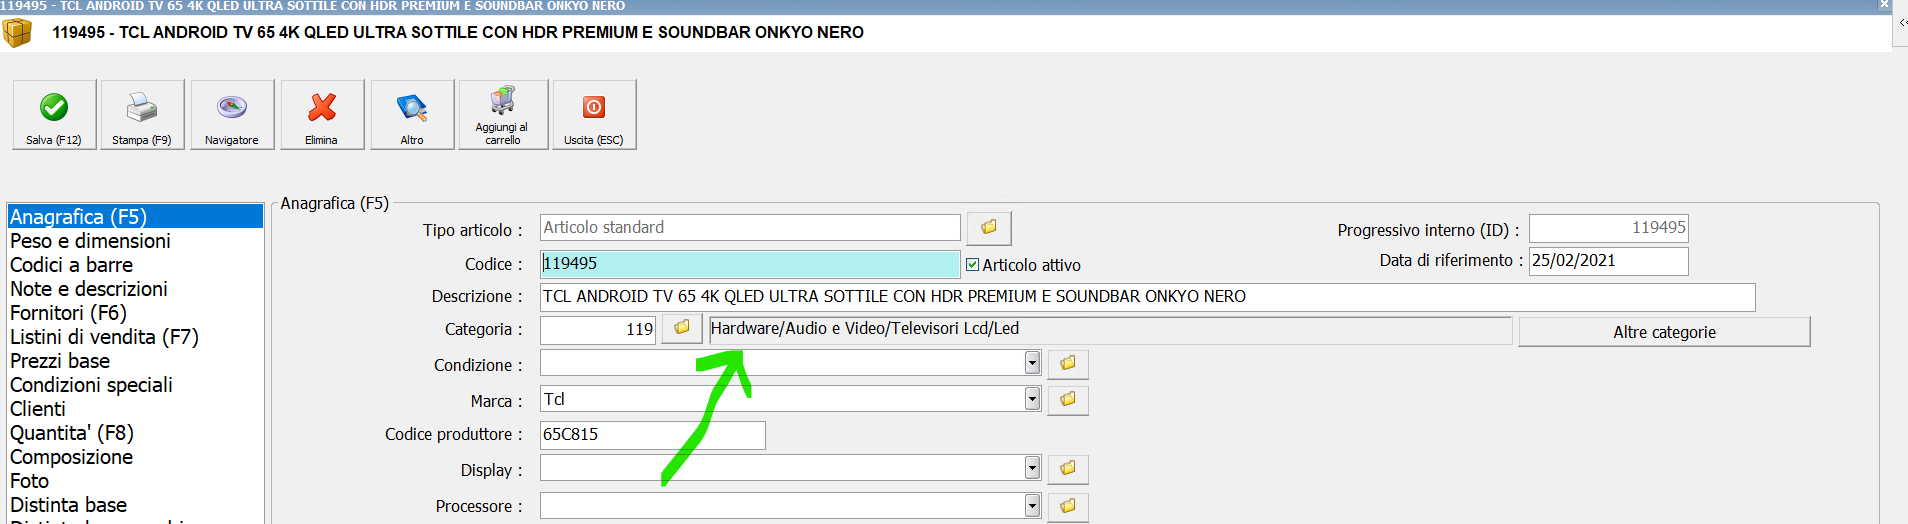1908x524 pixels.
Task: Open the Altro toolbar button
Action: tap(412, 115)
